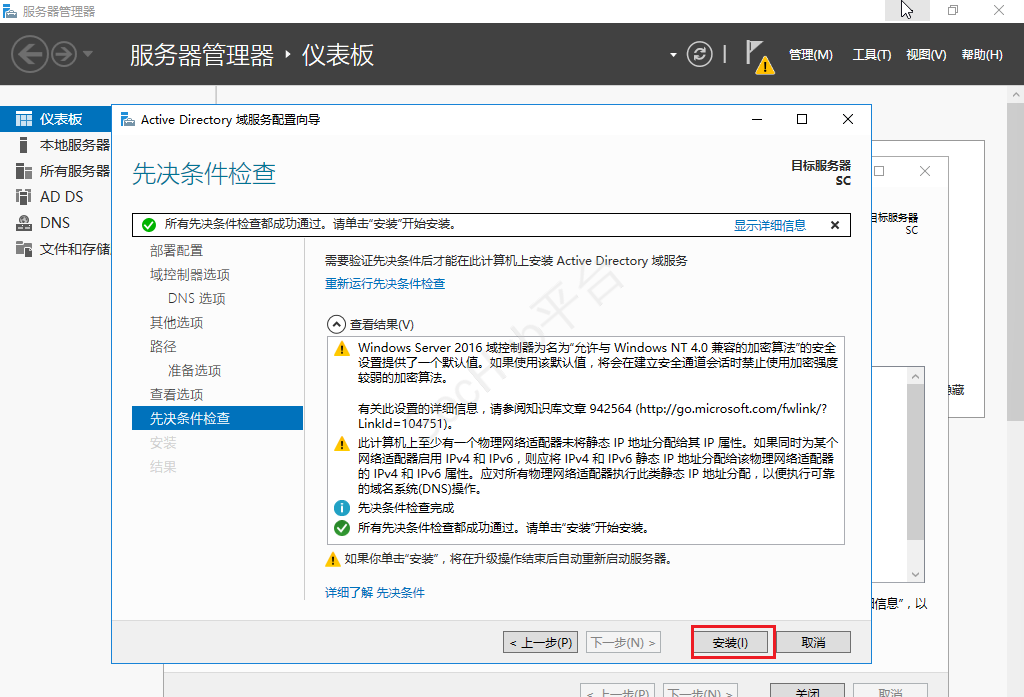Click the refresh icon in Server Manager
Screen dimensions: 1024x697
(x=702, y=55)
